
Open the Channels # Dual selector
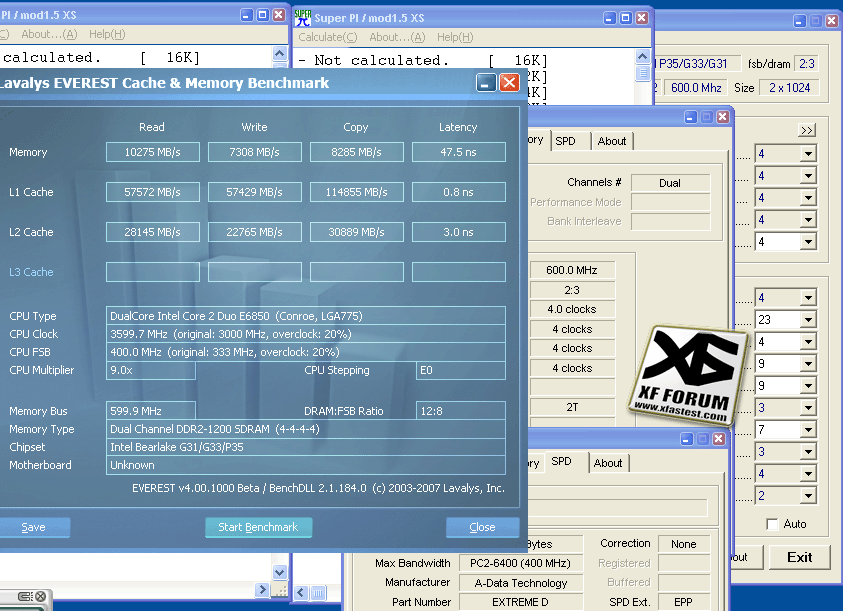pos(670,182)
